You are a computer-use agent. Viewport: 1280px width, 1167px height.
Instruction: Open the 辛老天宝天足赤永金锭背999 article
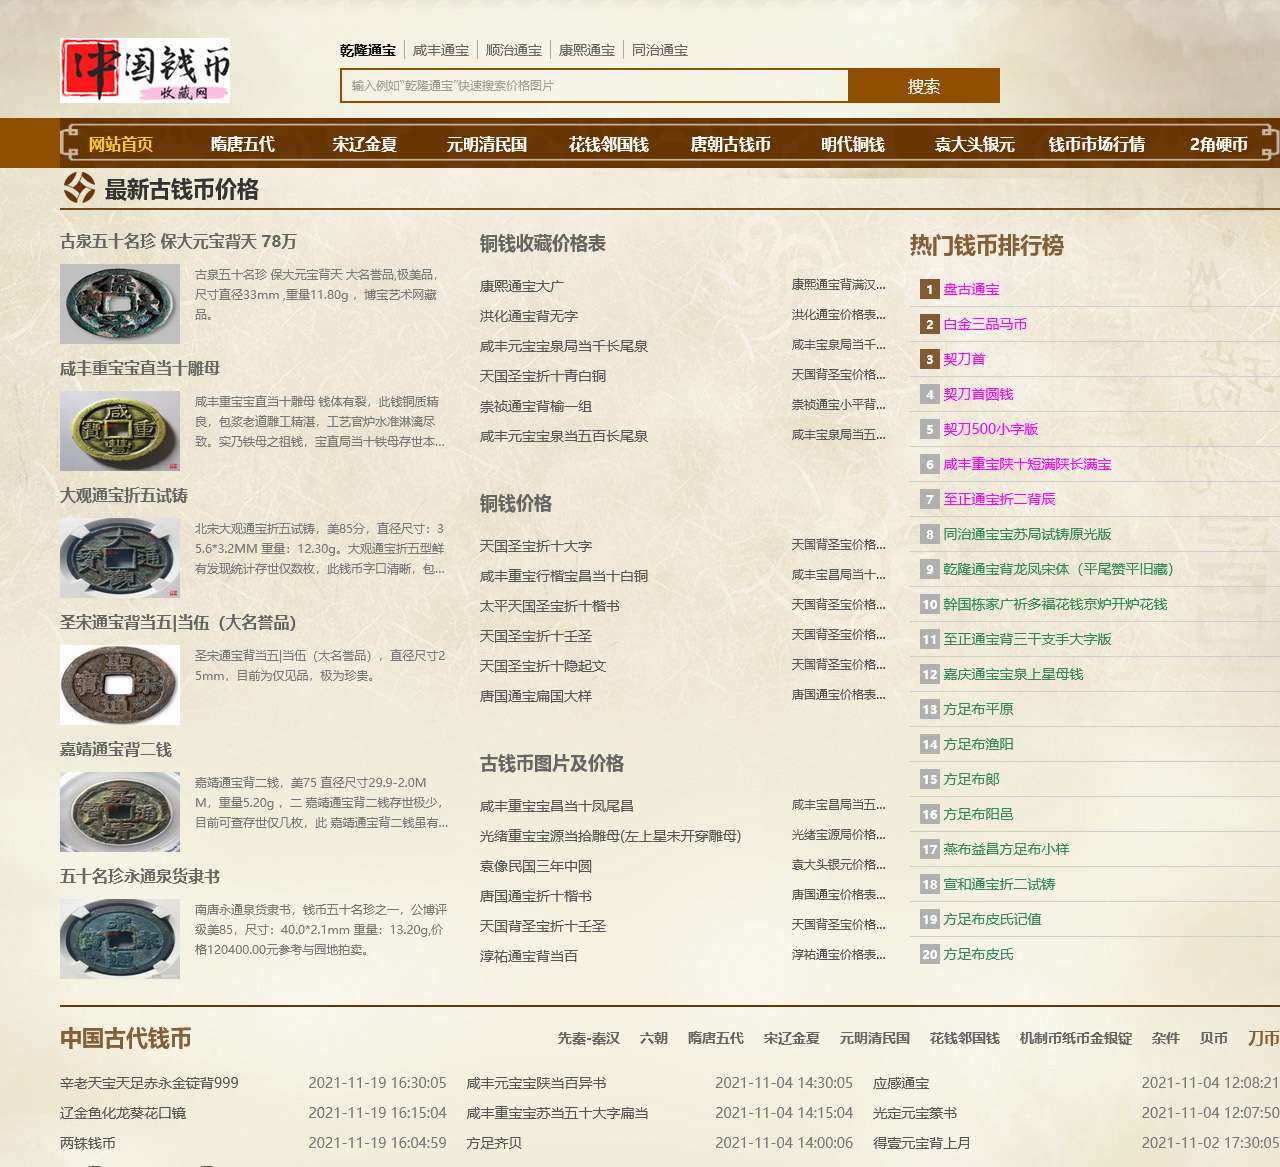tap(149, 1083)
